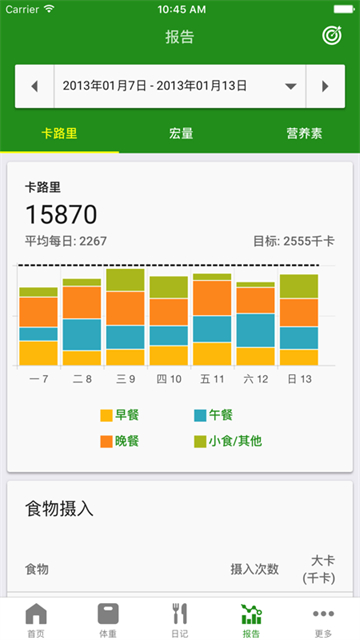Click the 平均每日: 2267 text

point(66,241)
